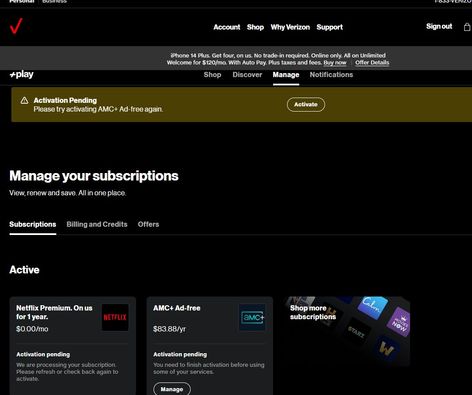Open the Shop more subscriptions tile
The height and width of the screenshot is (395, 472).
(347, 332)
